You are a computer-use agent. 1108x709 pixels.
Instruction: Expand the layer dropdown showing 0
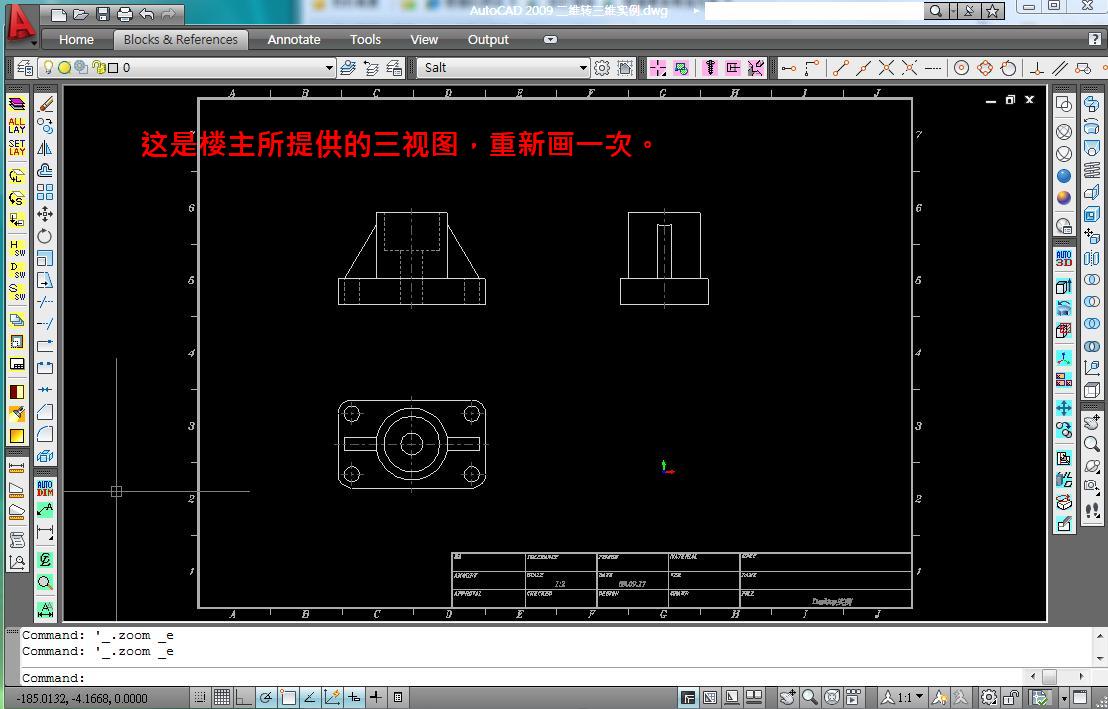(329, 68)
